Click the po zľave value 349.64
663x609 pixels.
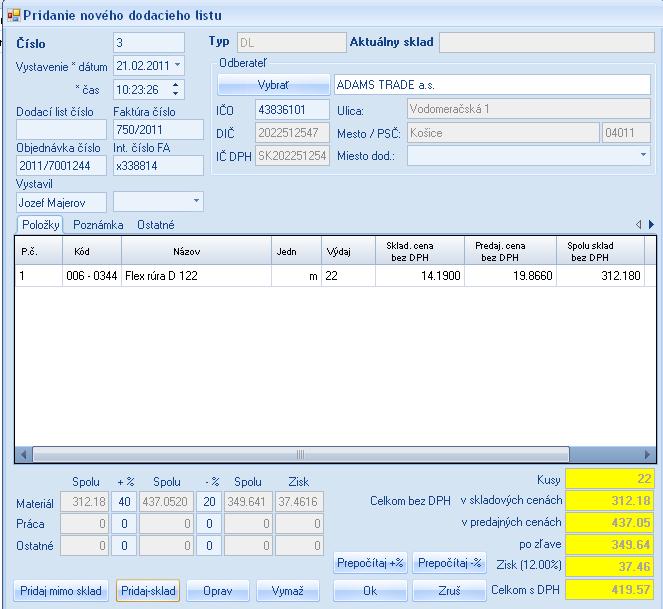point(610,544)
